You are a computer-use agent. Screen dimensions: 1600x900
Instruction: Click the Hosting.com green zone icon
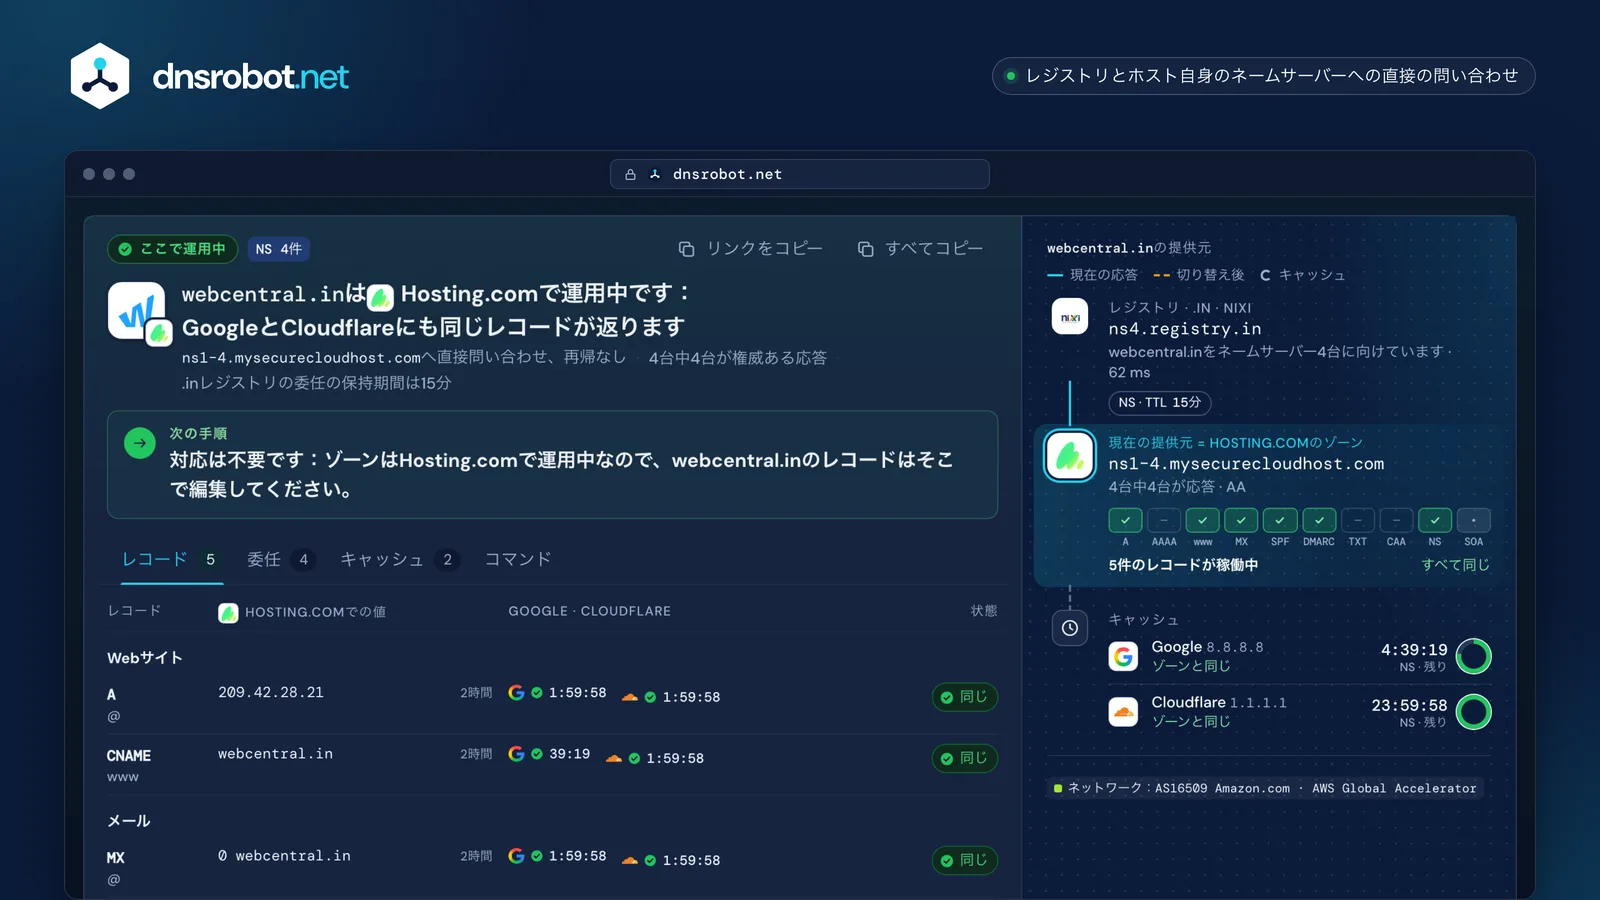(x=1070, y=456)
